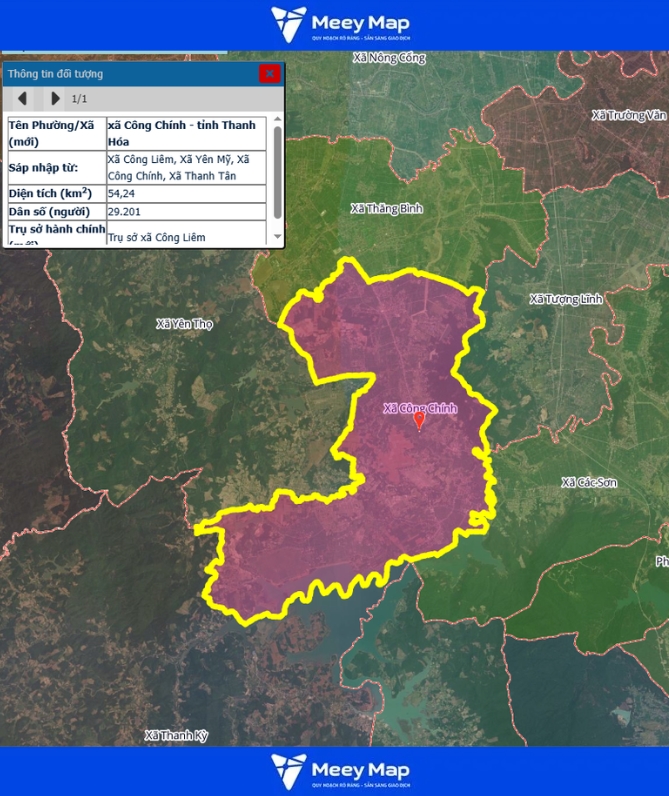Select the Xã Nông Cống label

click(389, 58)
